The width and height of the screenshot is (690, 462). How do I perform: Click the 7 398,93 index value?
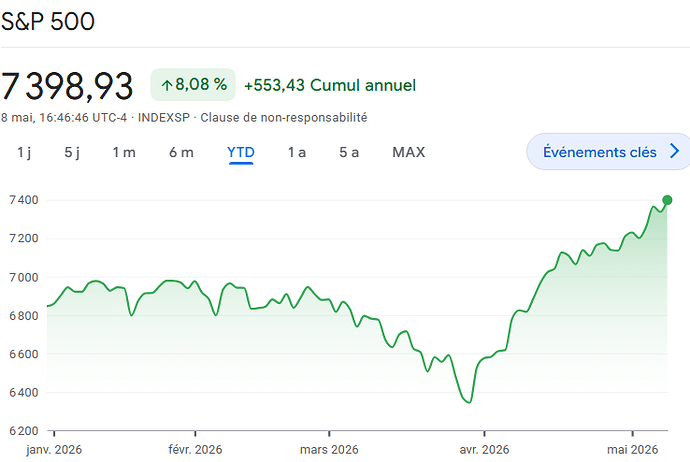coord(67,86)
